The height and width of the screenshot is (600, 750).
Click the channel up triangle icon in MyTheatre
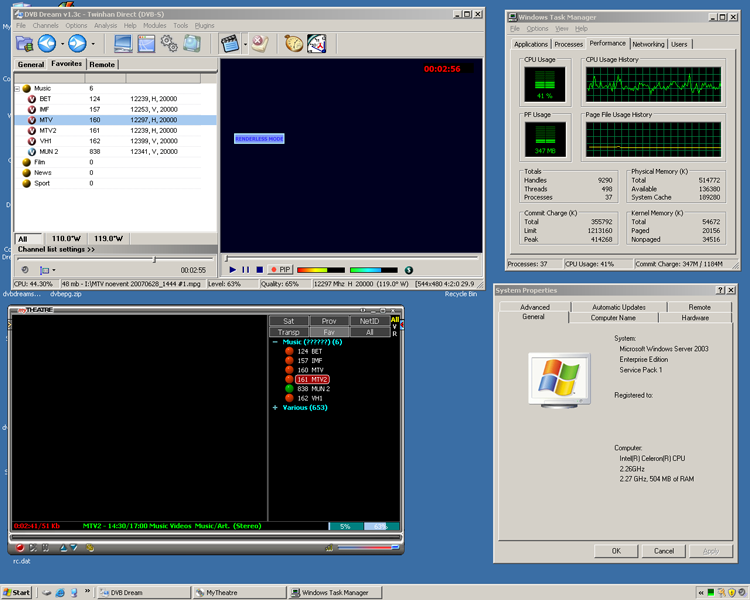click(64, 548)
